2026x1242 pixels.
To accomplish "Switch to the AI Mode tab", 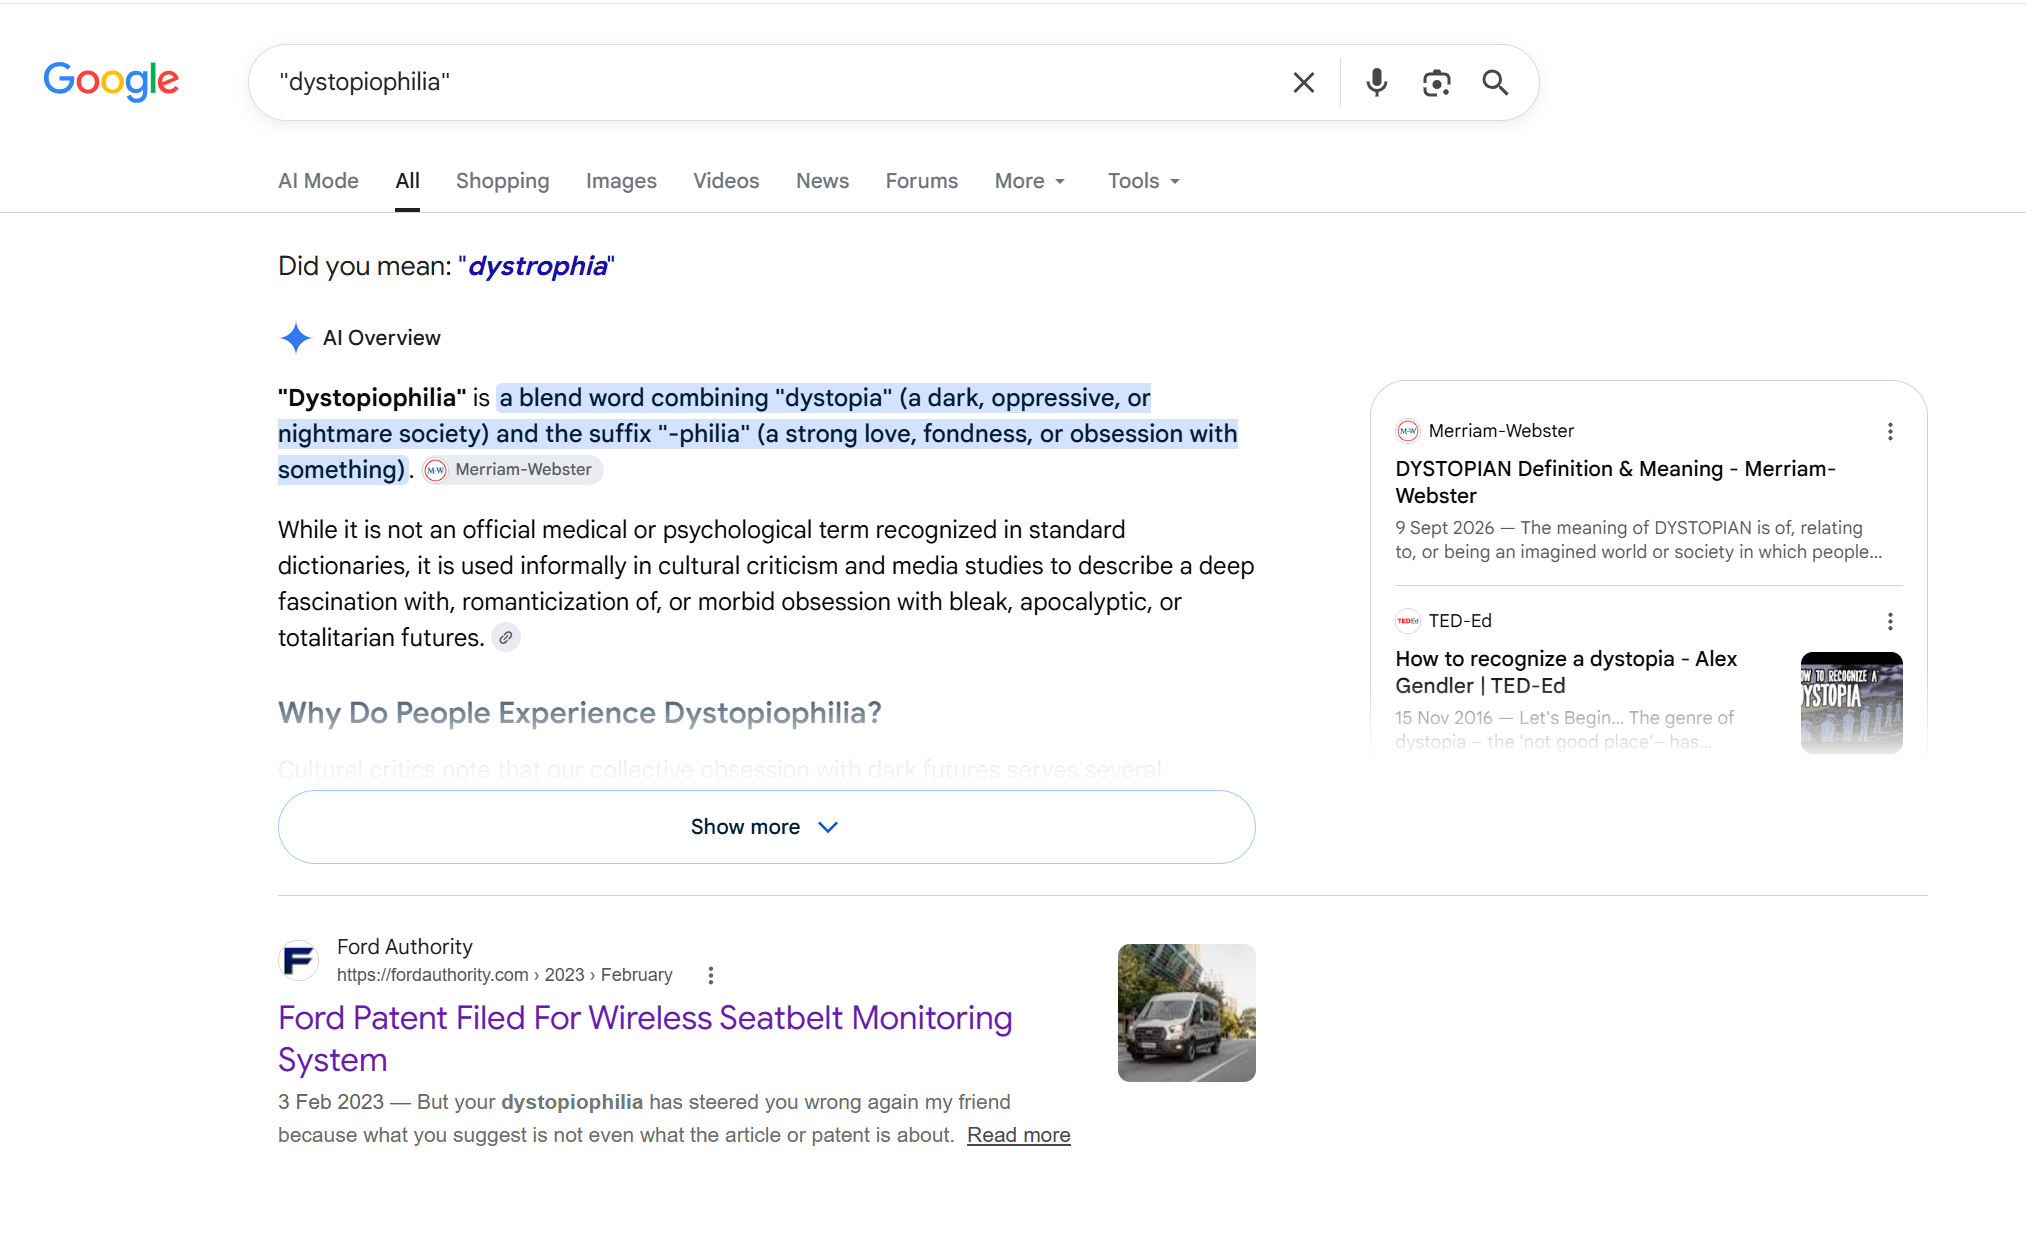I will [318, 181].
